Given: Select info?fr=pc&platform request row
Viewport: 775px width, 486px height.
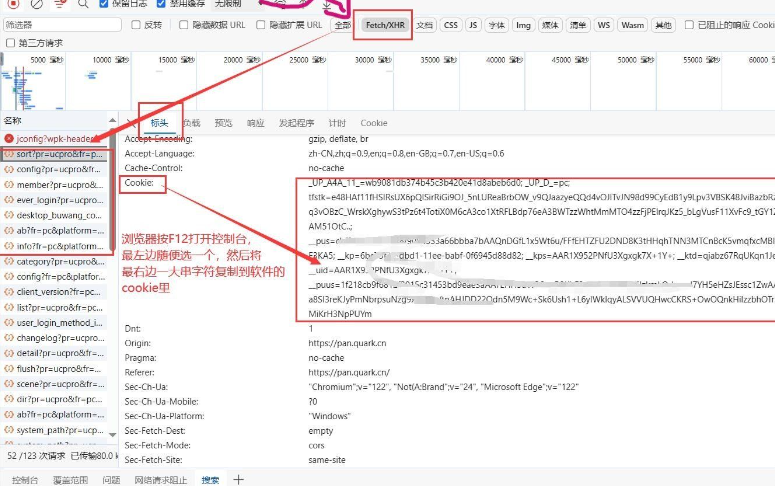Looking at the screenshot, I should pos(54,246).
